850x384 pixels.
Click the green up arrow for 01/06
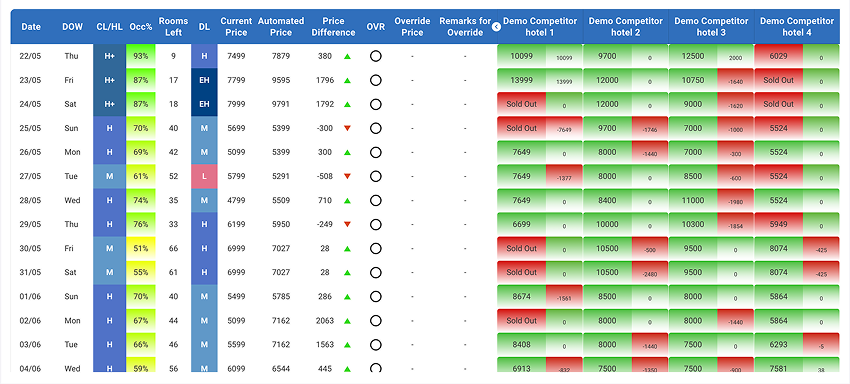tap(347, 297)
